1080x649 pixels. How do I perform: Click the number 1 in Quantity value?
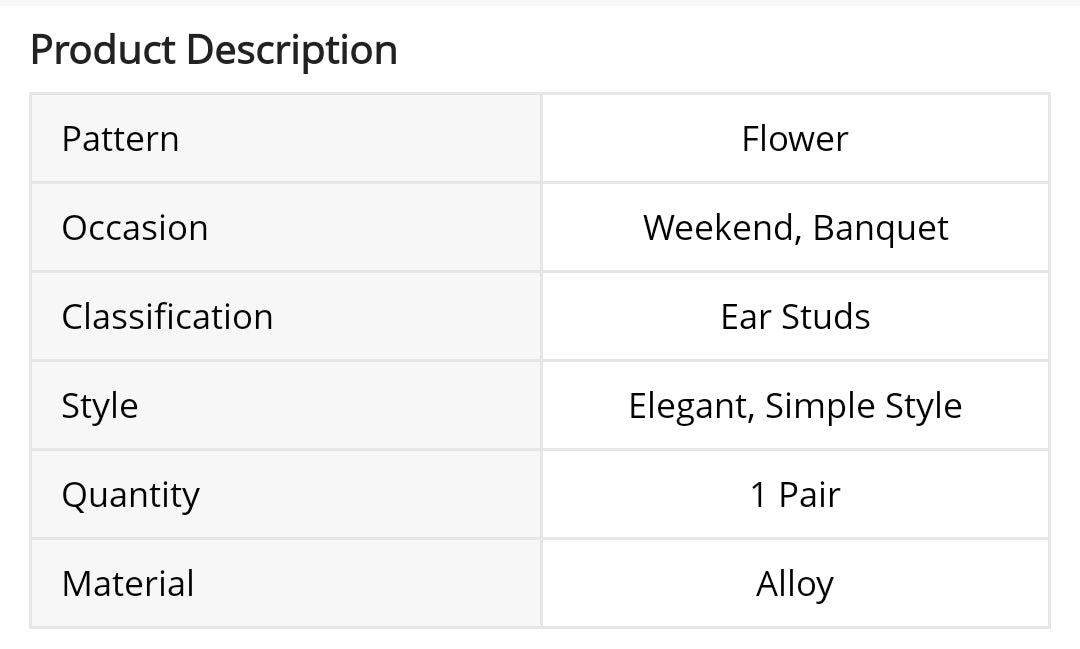point(759,495)
